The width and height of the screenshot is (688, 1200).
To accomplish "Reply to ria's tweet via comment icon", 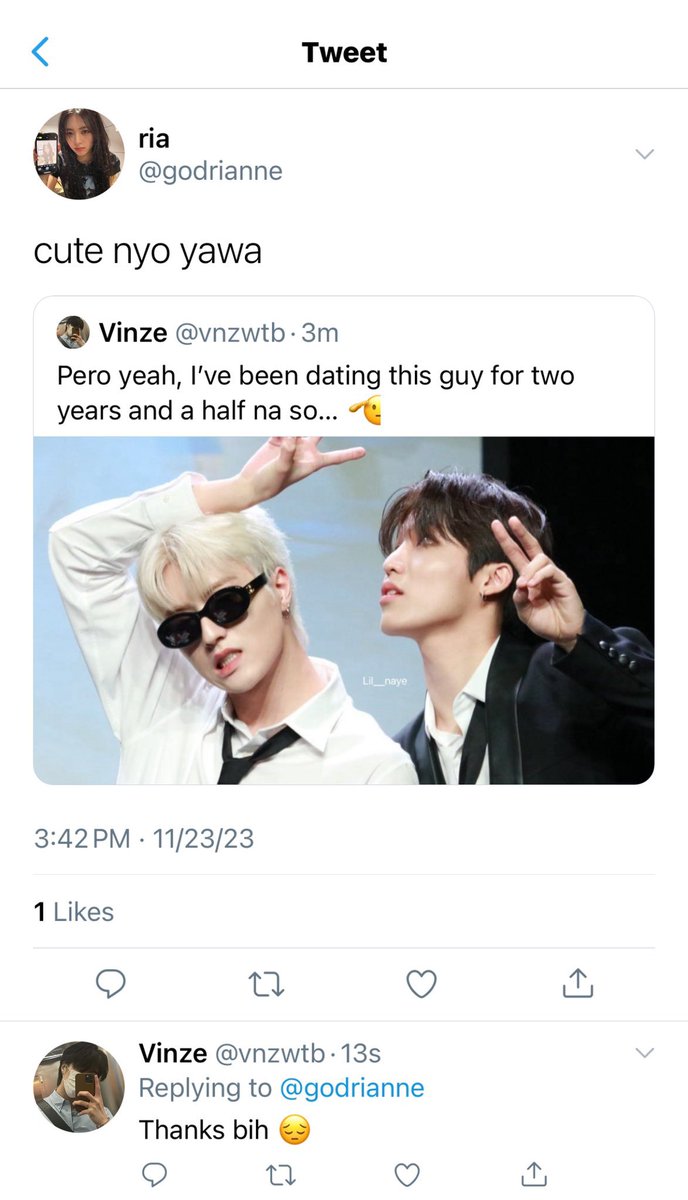I will click(x=110, y=985).
